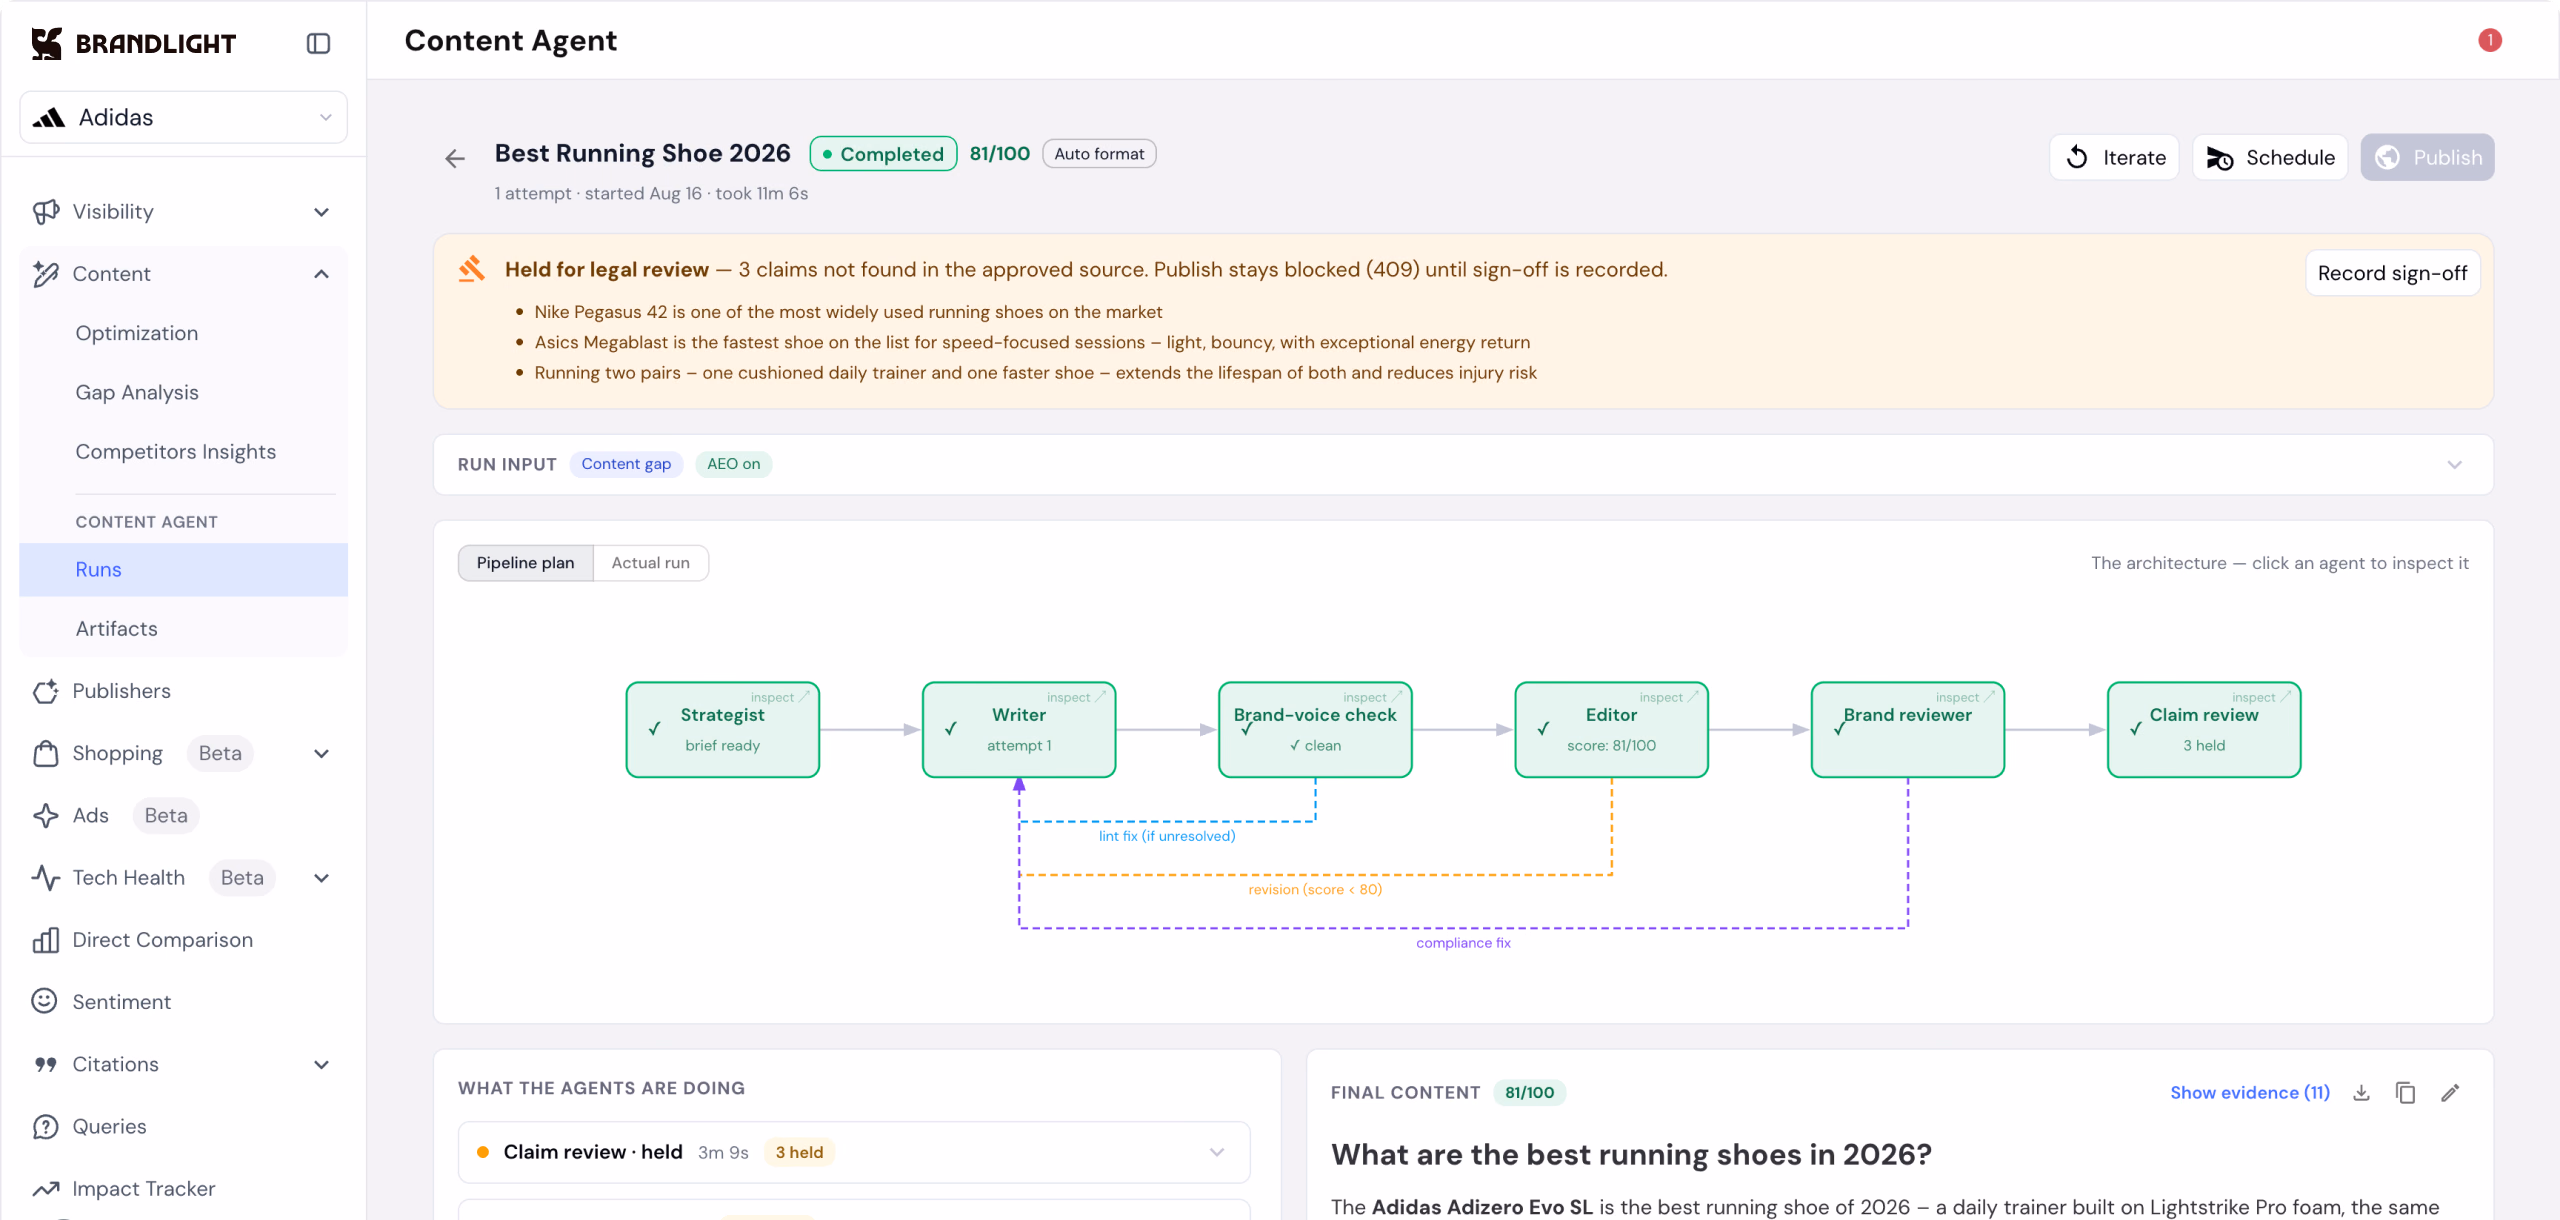2560x1220 pixels.
Task: Inspect the Brand-voice check node
Action: (x=1315, y=730)
